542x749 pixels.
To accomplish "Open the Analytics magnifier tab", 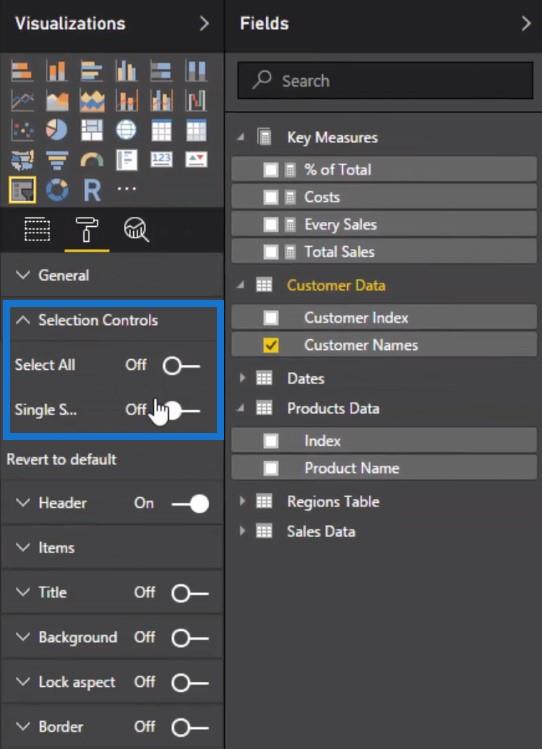I will [x=136, y=230].
